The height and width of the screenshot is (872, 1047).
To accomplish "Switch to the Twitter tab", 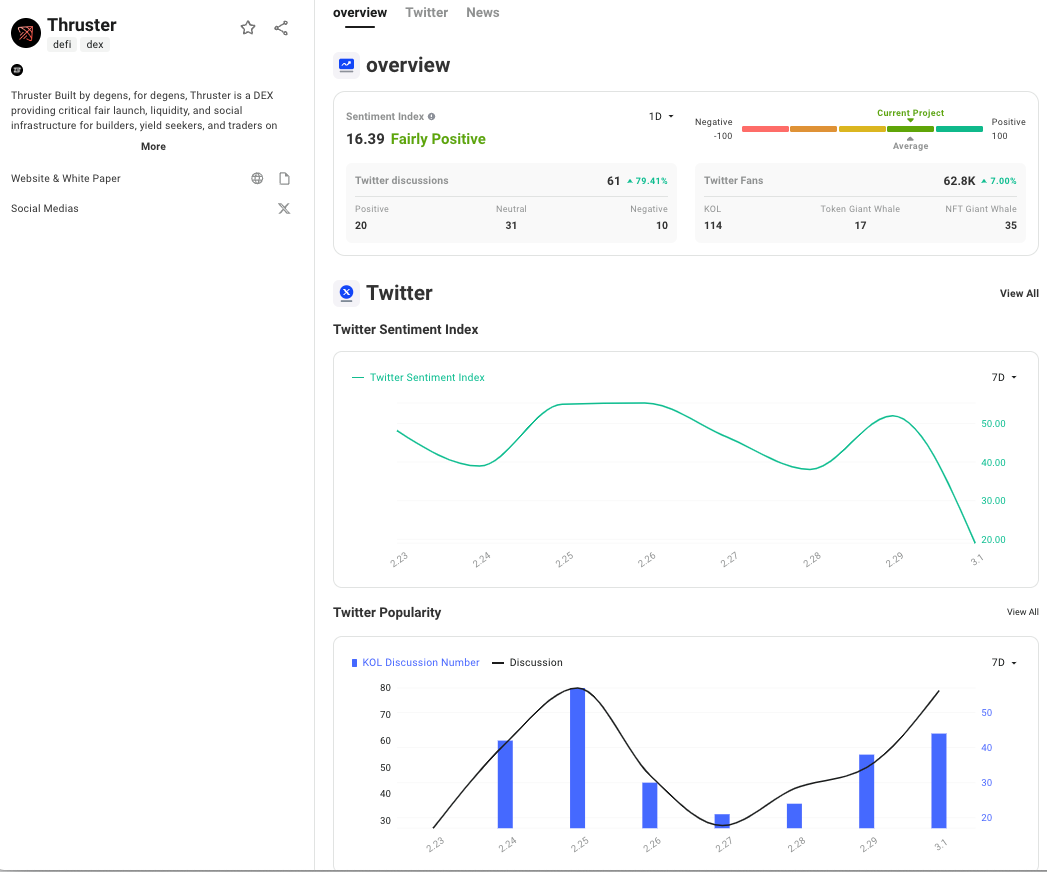I will 426,13.
